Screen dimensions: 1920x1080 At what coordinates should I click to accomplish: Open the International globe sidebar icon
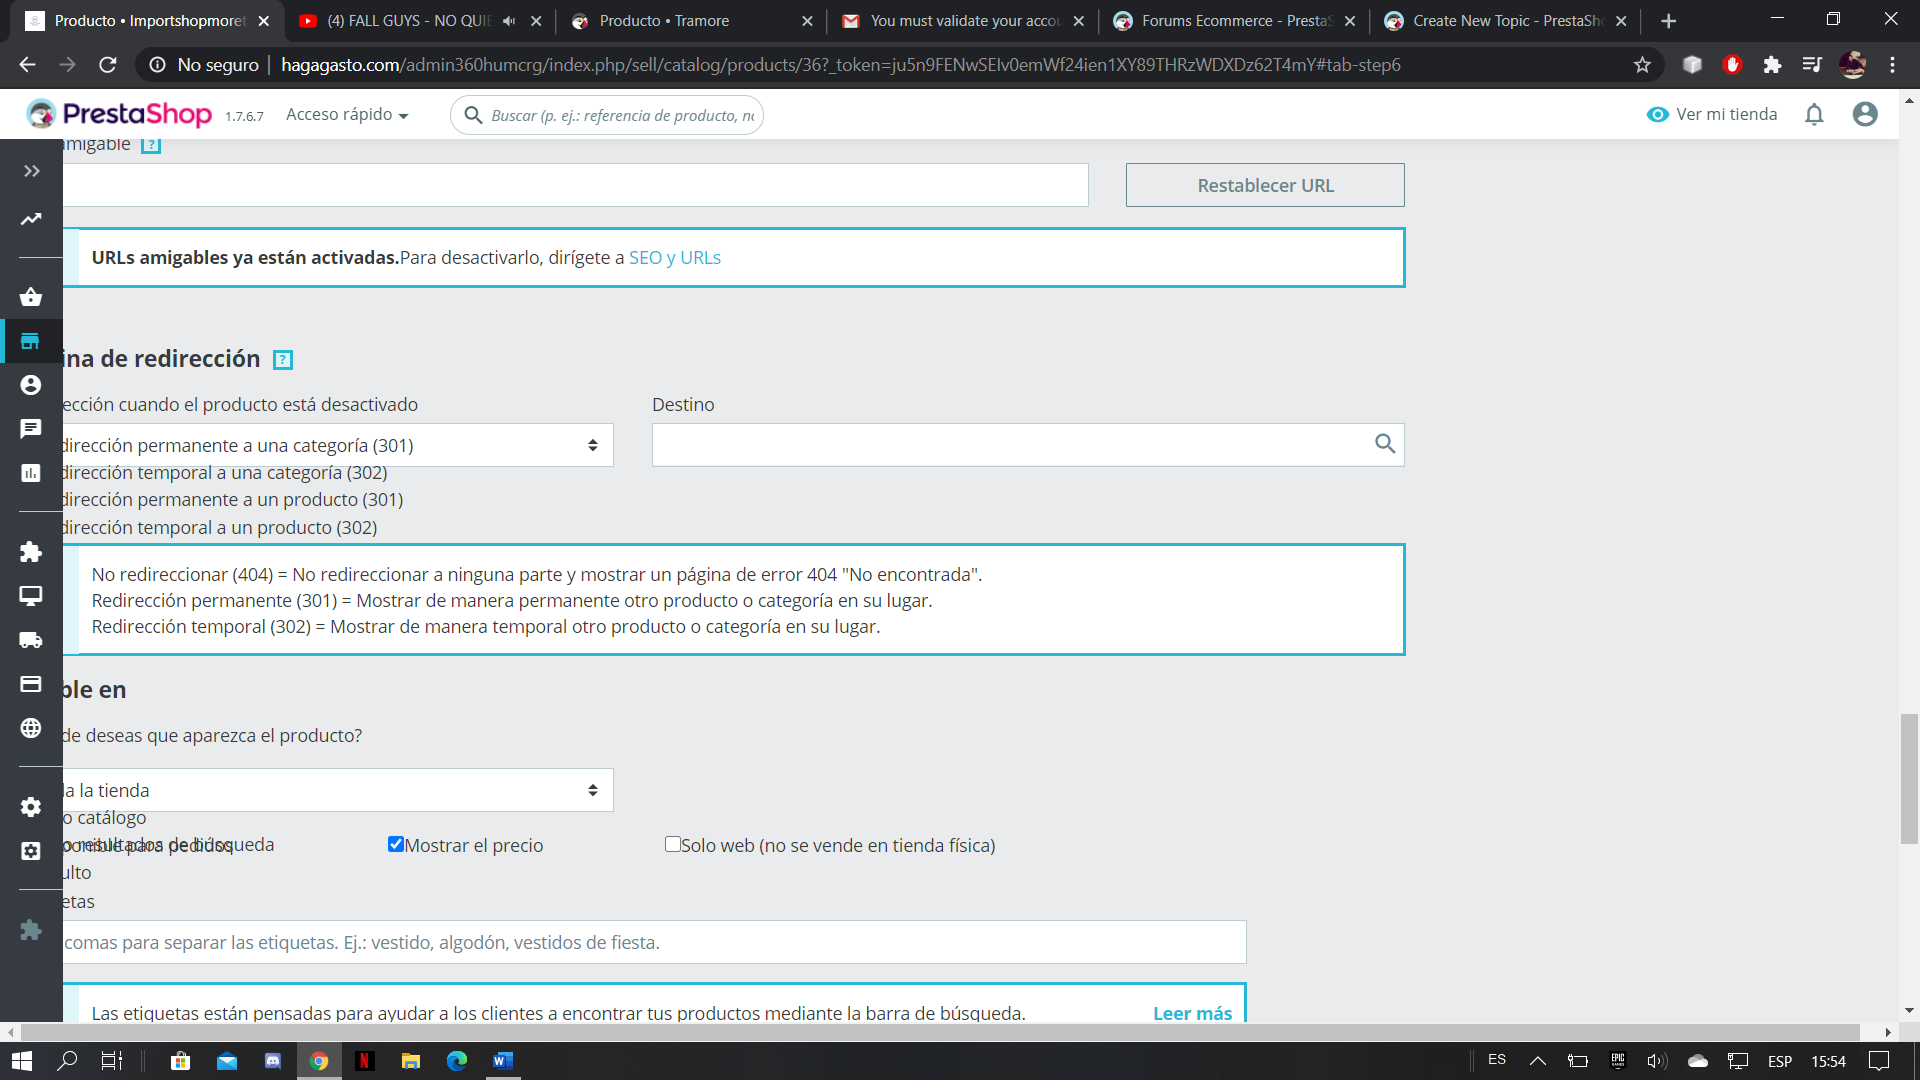[x=31, y=728]
